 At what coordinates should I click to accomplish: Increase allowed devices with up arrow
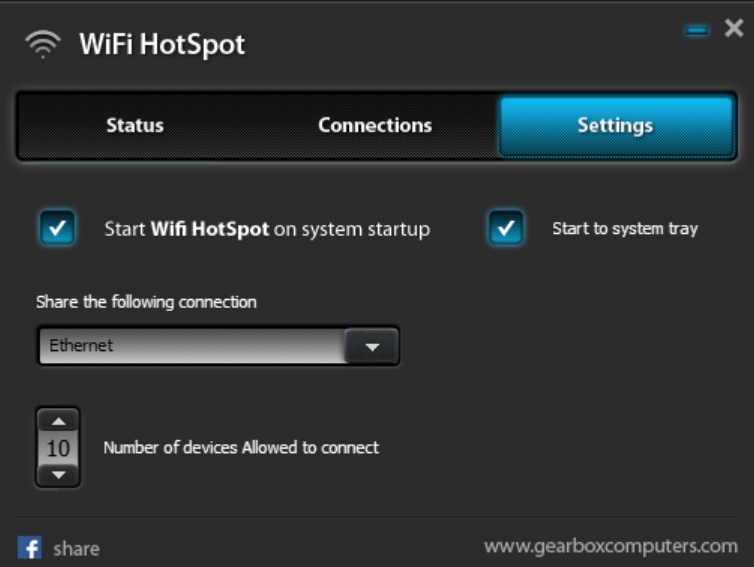point(59,421)
